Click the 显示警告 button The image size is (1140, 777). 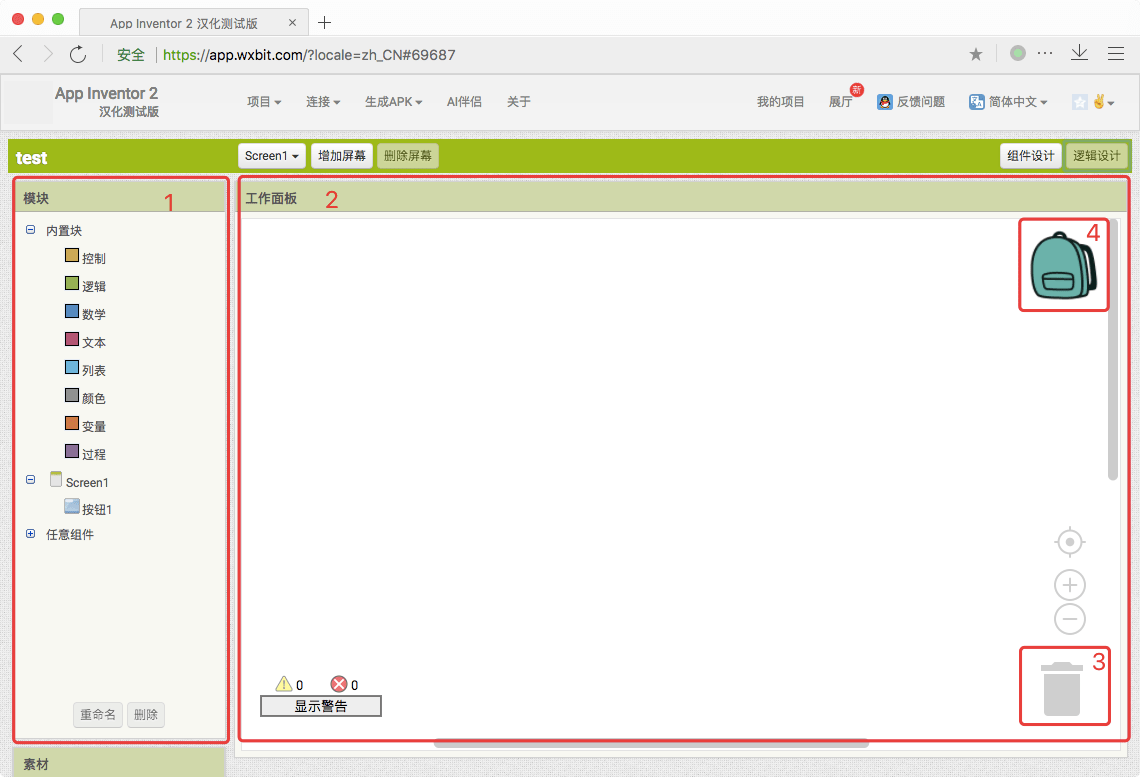click(x=321, y=706)
